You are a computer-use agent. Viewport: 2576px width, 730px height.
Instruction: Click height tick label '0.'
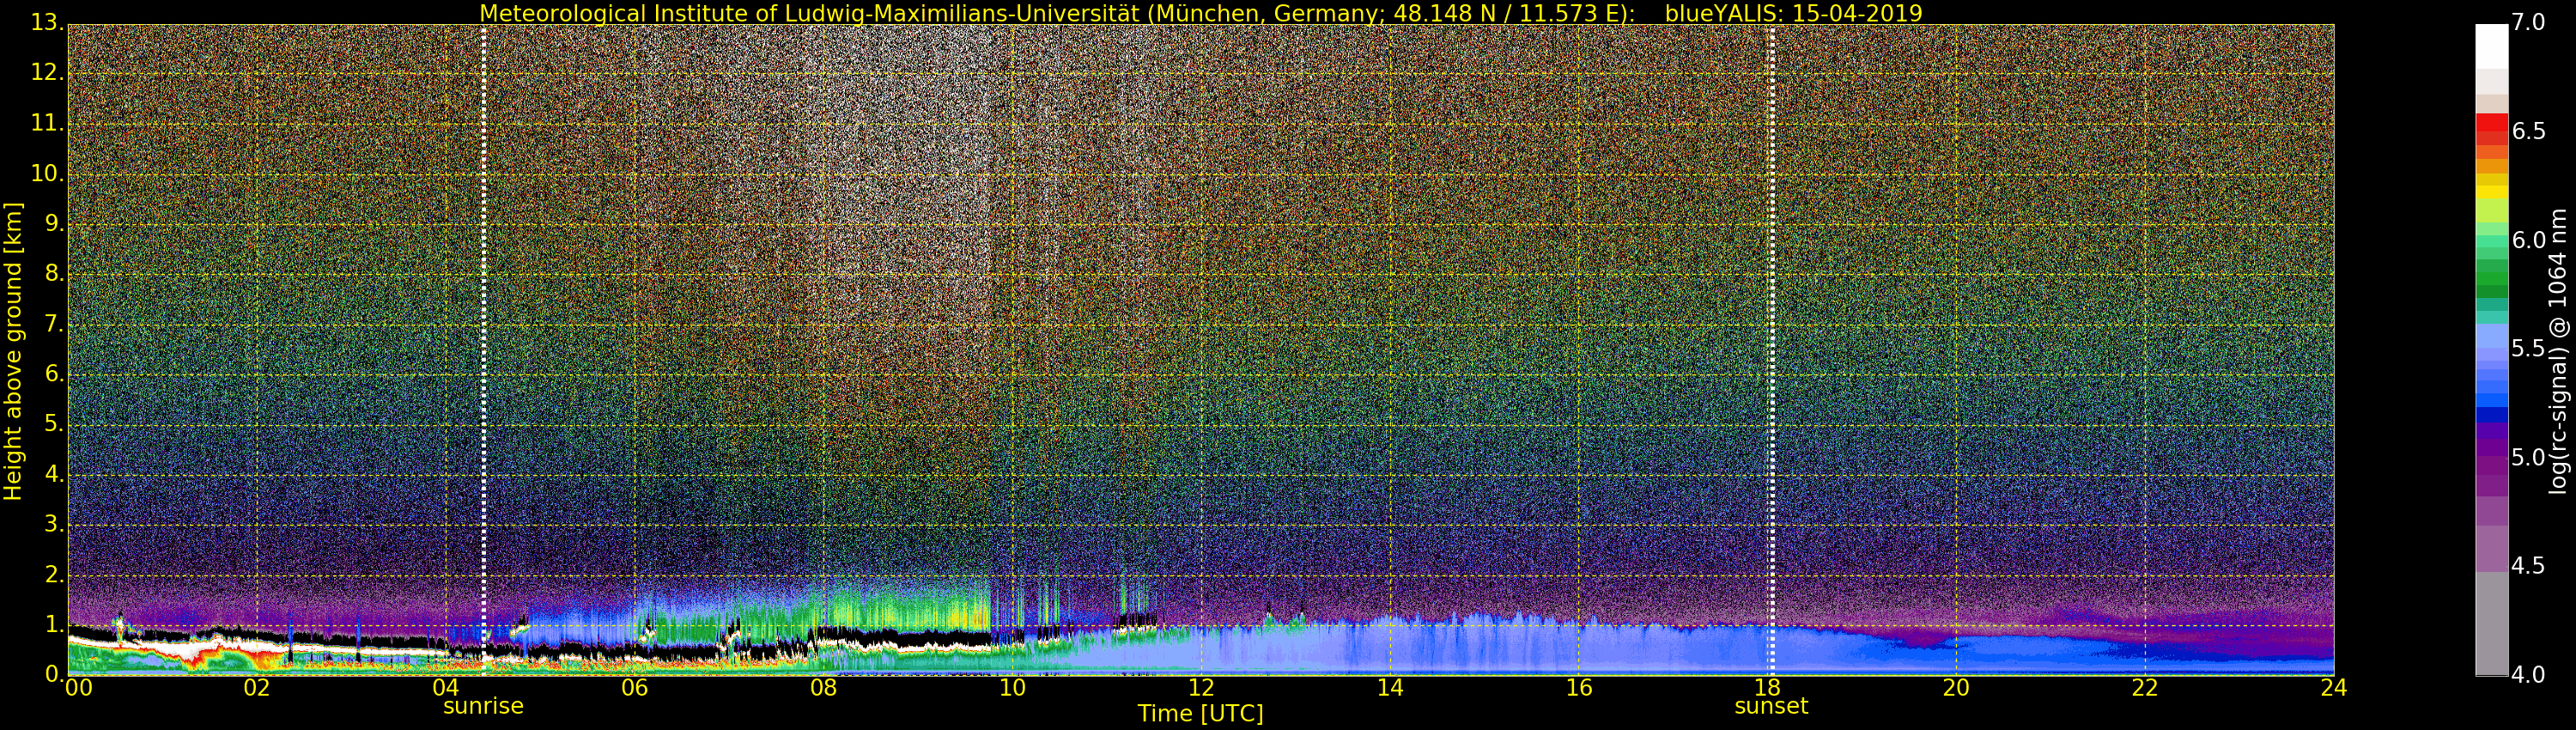[x=54, y=675]
